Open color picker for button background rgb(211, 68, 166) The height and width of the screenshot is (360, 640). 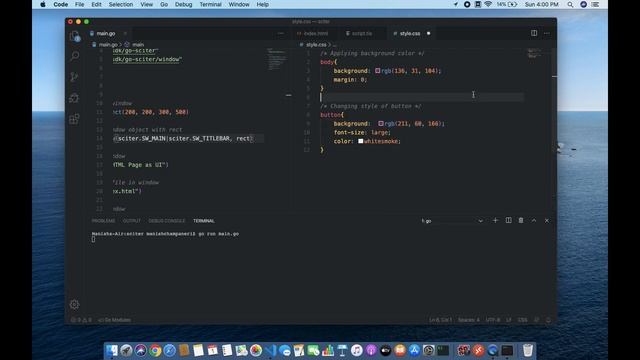[381, 123]
